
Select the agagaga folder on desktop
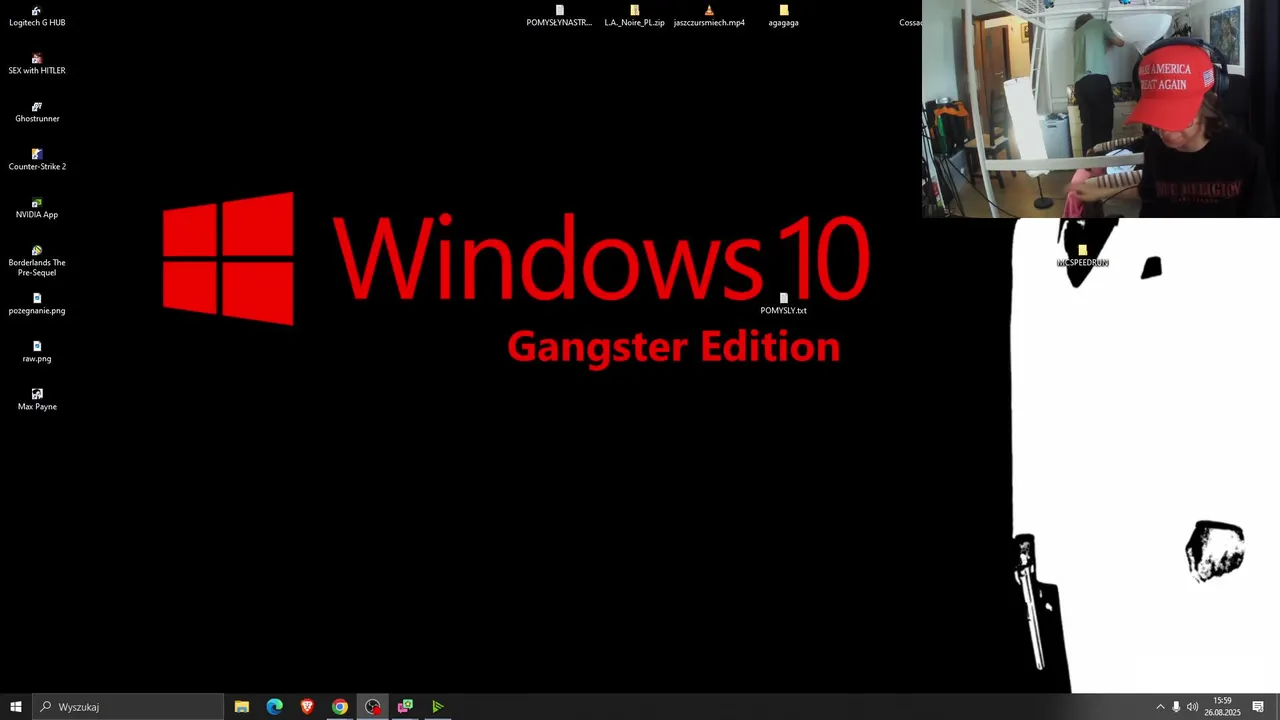pyautogui.click(x=783, y=17)
